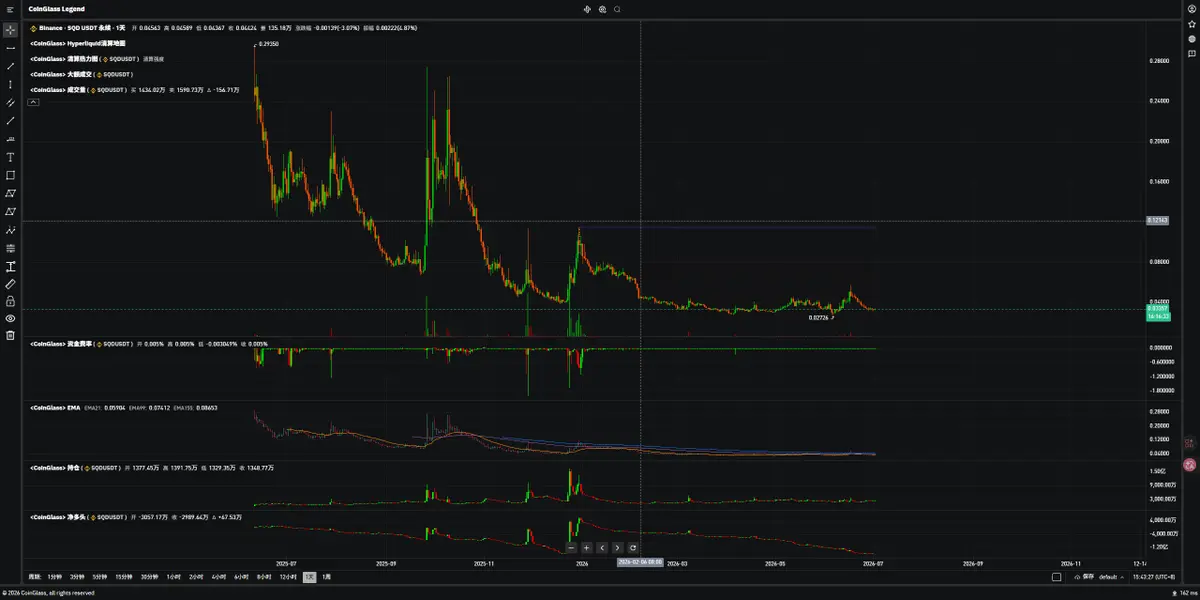Select the 3分钟 timeframe

[x=76, y=577]
